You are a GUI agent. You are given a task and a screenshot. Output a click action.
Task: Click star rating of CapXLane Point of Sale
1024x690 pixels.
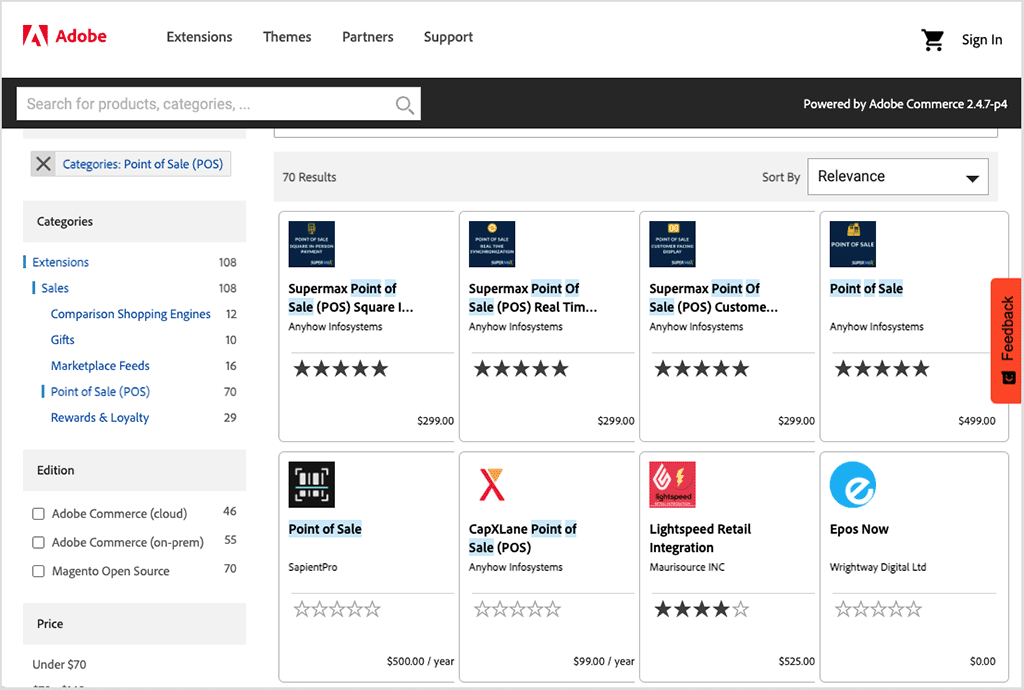517,610
